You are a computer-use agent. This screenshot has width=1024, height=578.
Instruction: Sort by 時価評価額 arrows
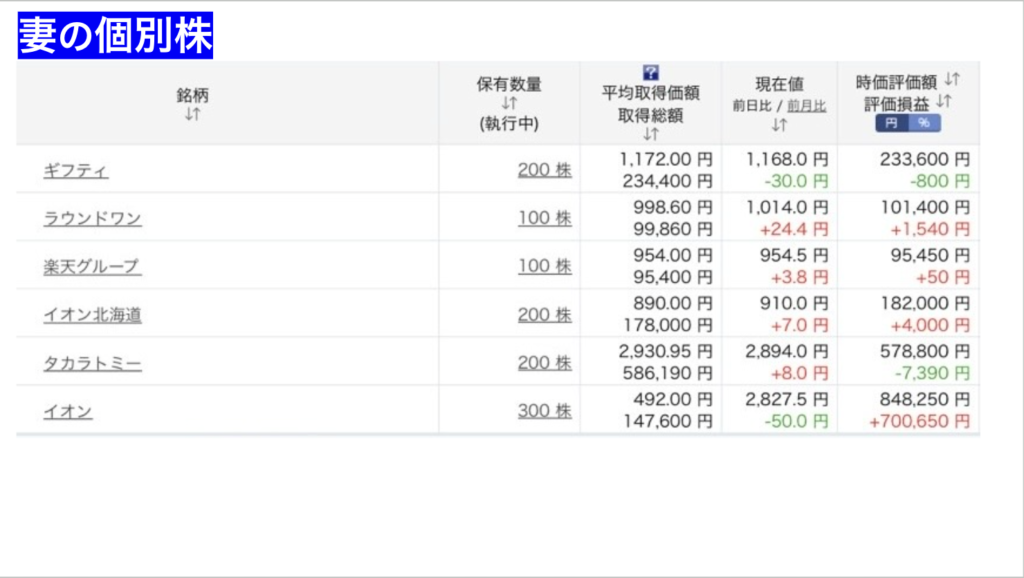952,80
